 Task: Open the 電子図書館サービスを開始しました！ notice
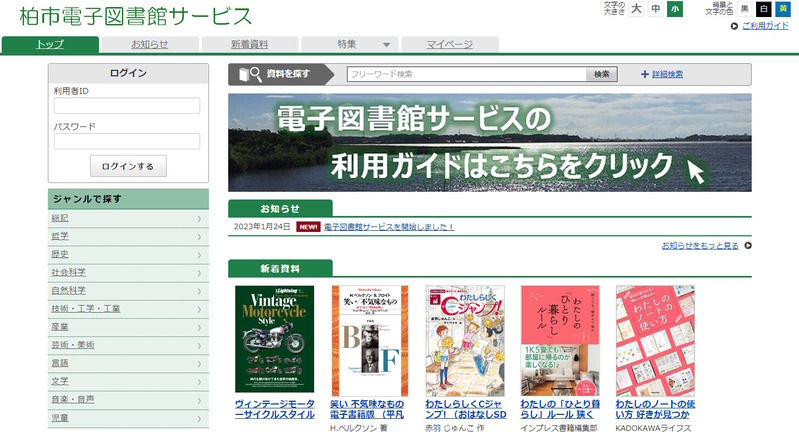point(389,227)
